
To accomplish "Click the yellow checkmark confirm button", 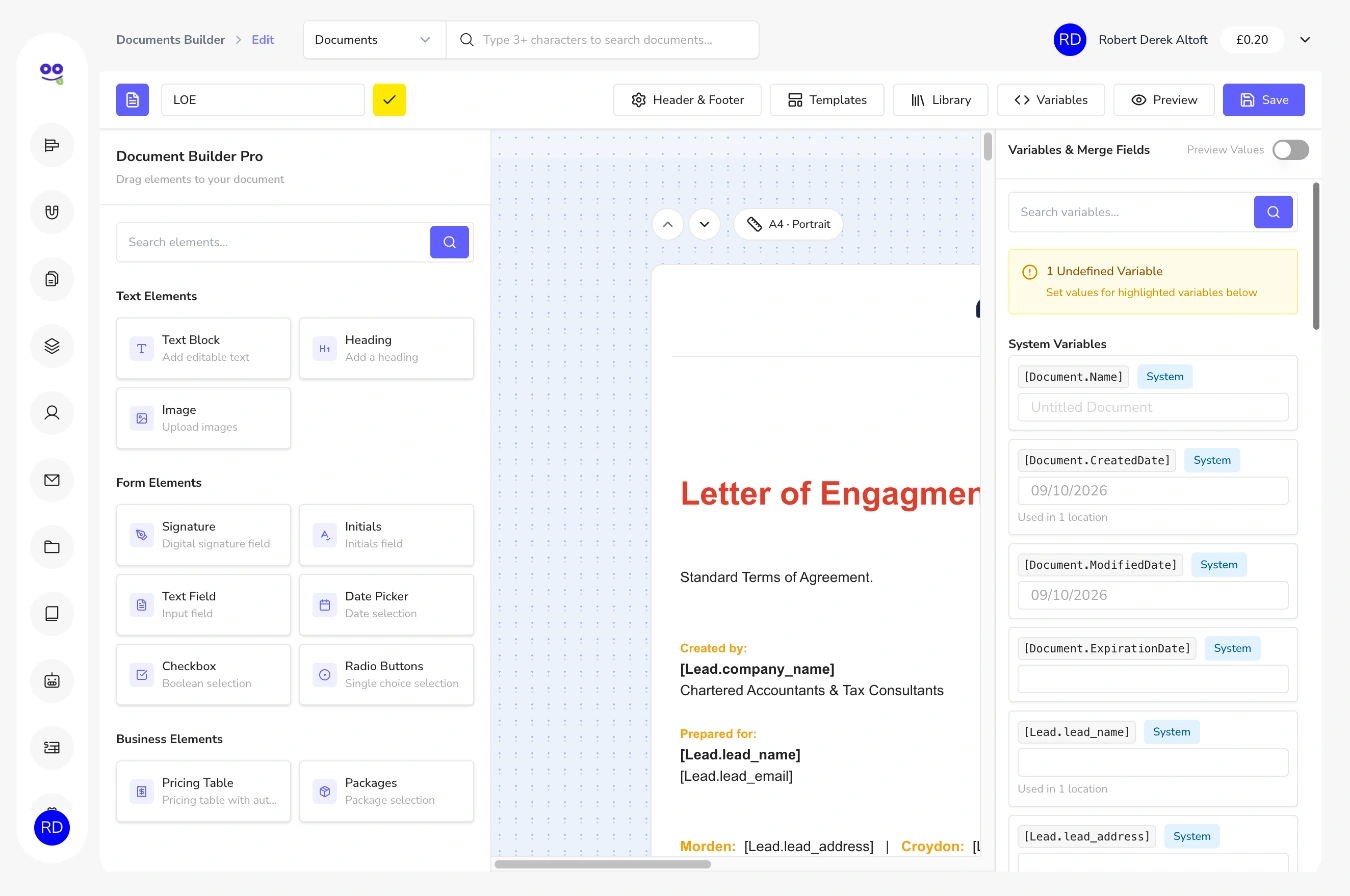I will [389, 100].
